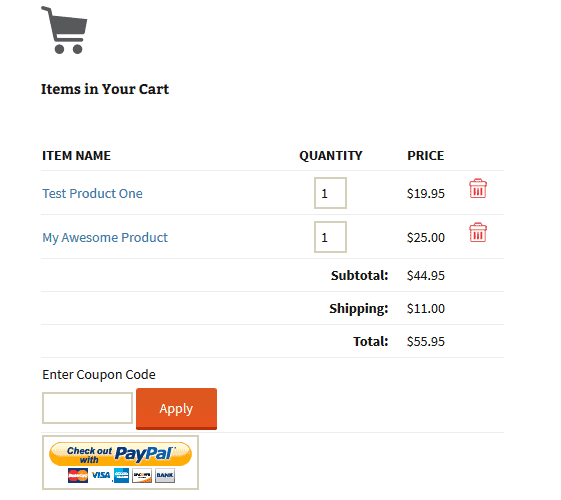Click the QUANTITY column header
The height and width of the screenshot is (500, 561).
point(331,156)
